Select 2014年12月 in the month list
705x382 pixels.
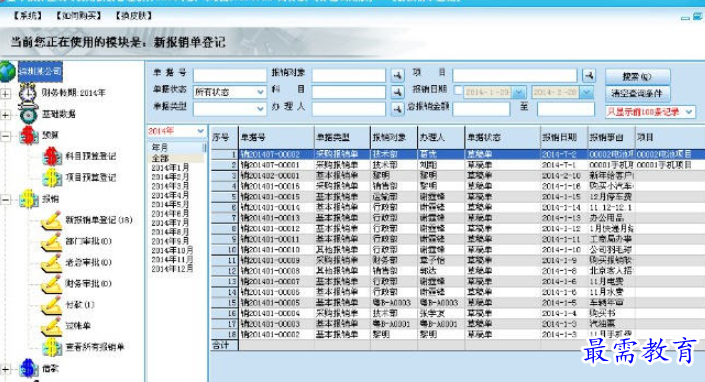tap(172, 269)
